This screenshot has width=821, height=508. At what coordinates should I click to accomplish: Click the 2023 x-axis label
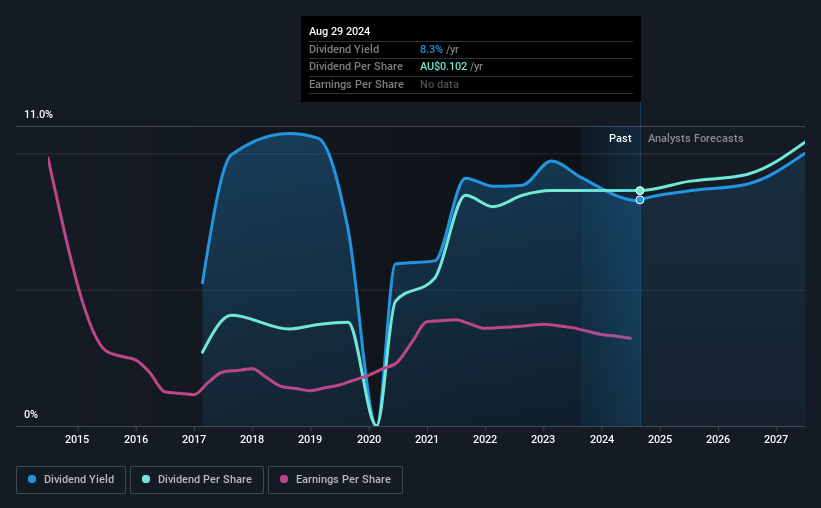(x=543, y=439)
